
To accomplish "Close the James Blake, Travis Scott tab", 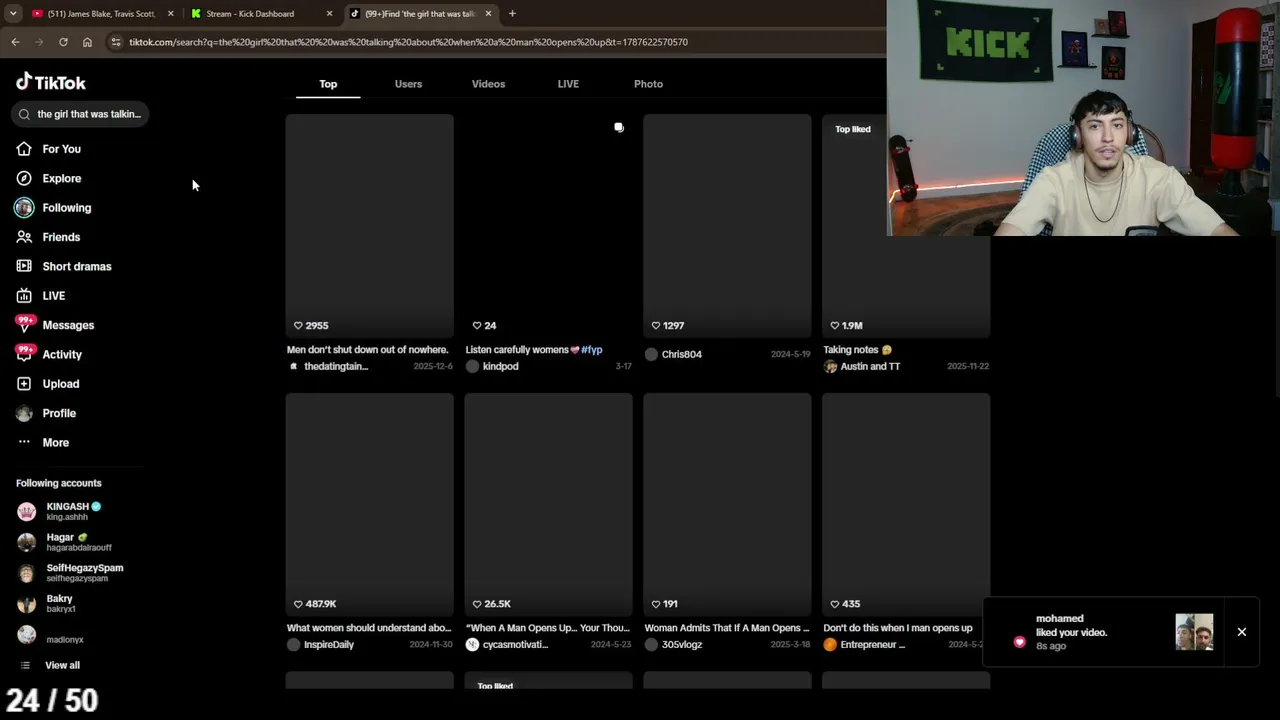I will coord(171,14).
